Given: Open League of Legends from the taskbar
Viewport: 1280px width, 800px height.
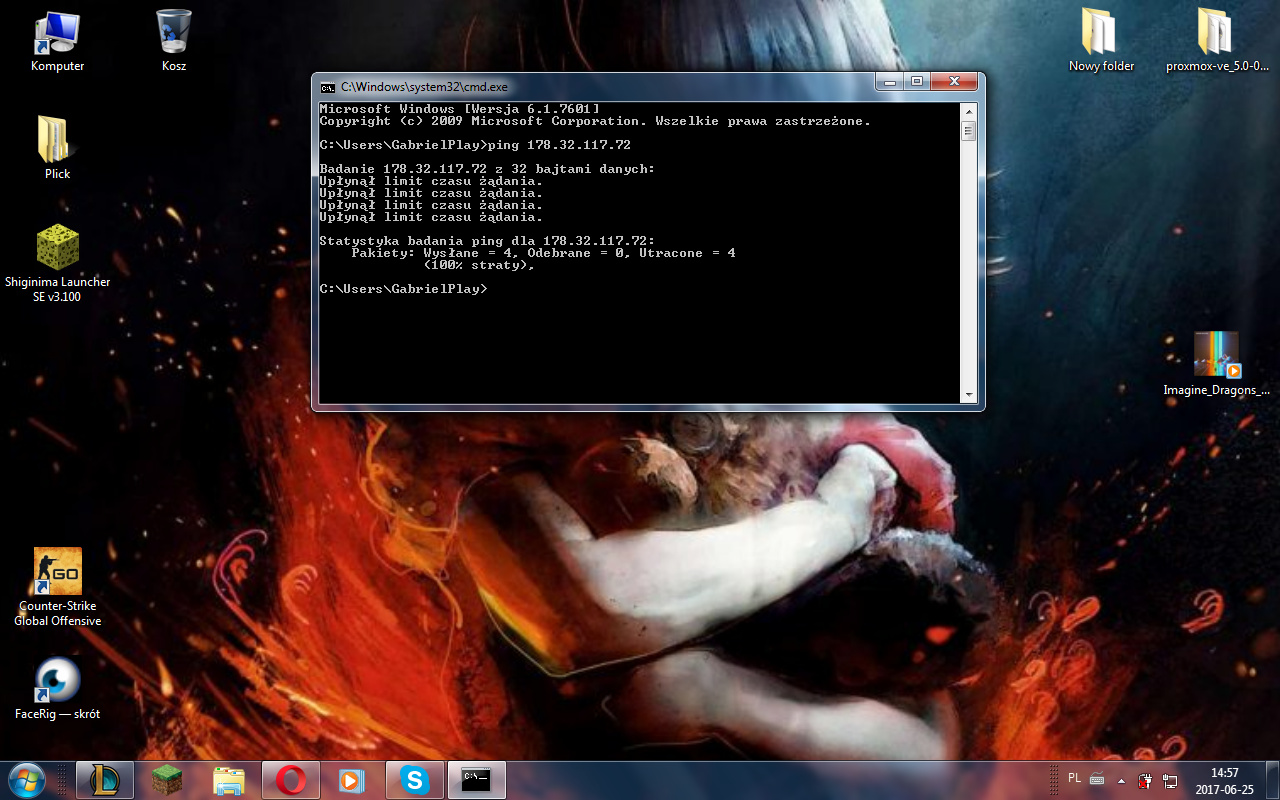Looking at the screenshot, I should [105, 779].
